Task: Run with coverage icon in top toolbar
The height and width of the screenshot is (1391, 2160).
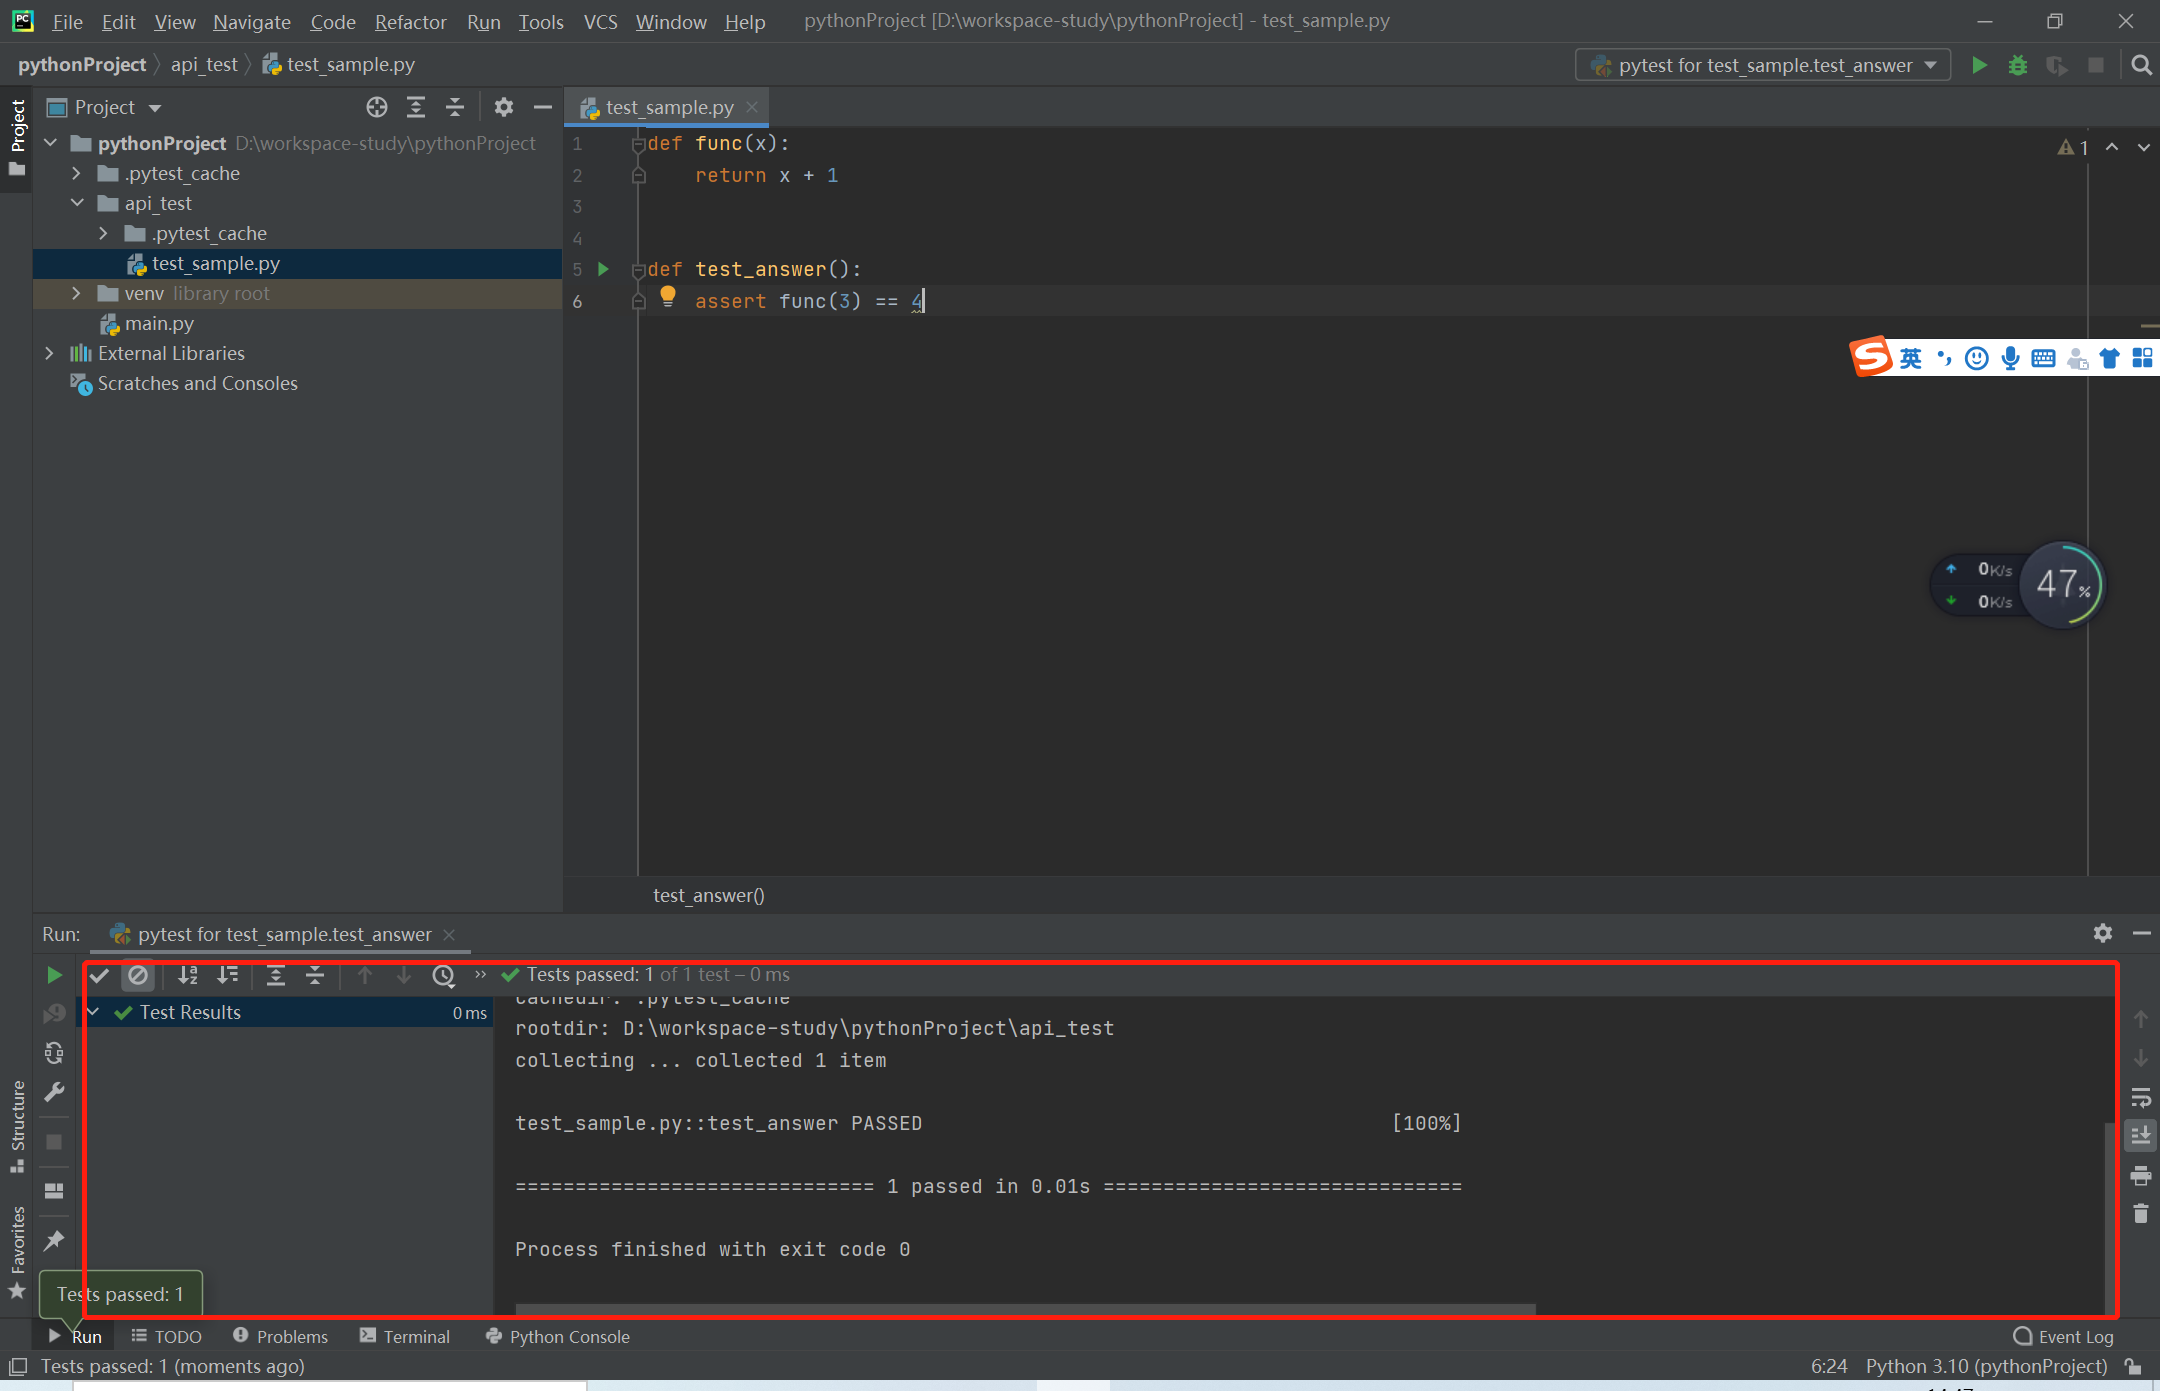Action: [x=2056, y=65]
